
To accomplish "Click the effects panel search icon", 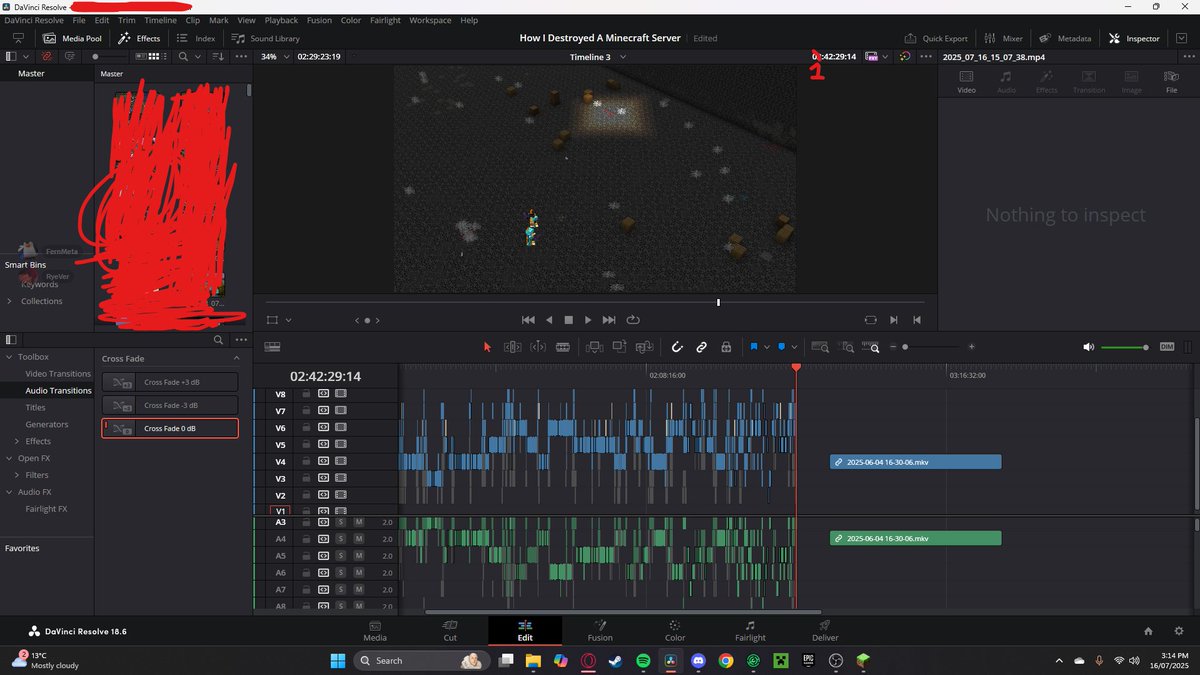I will [x=218, y=340].
